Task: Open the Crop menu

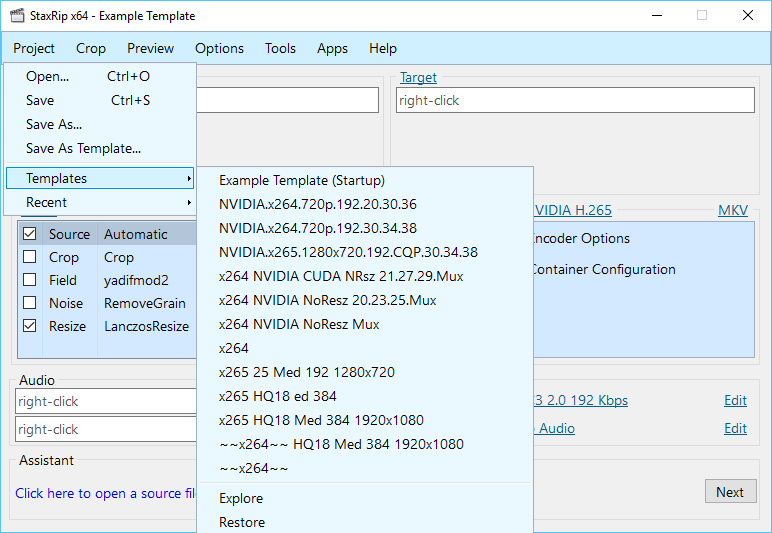Action: click(91, 48)
